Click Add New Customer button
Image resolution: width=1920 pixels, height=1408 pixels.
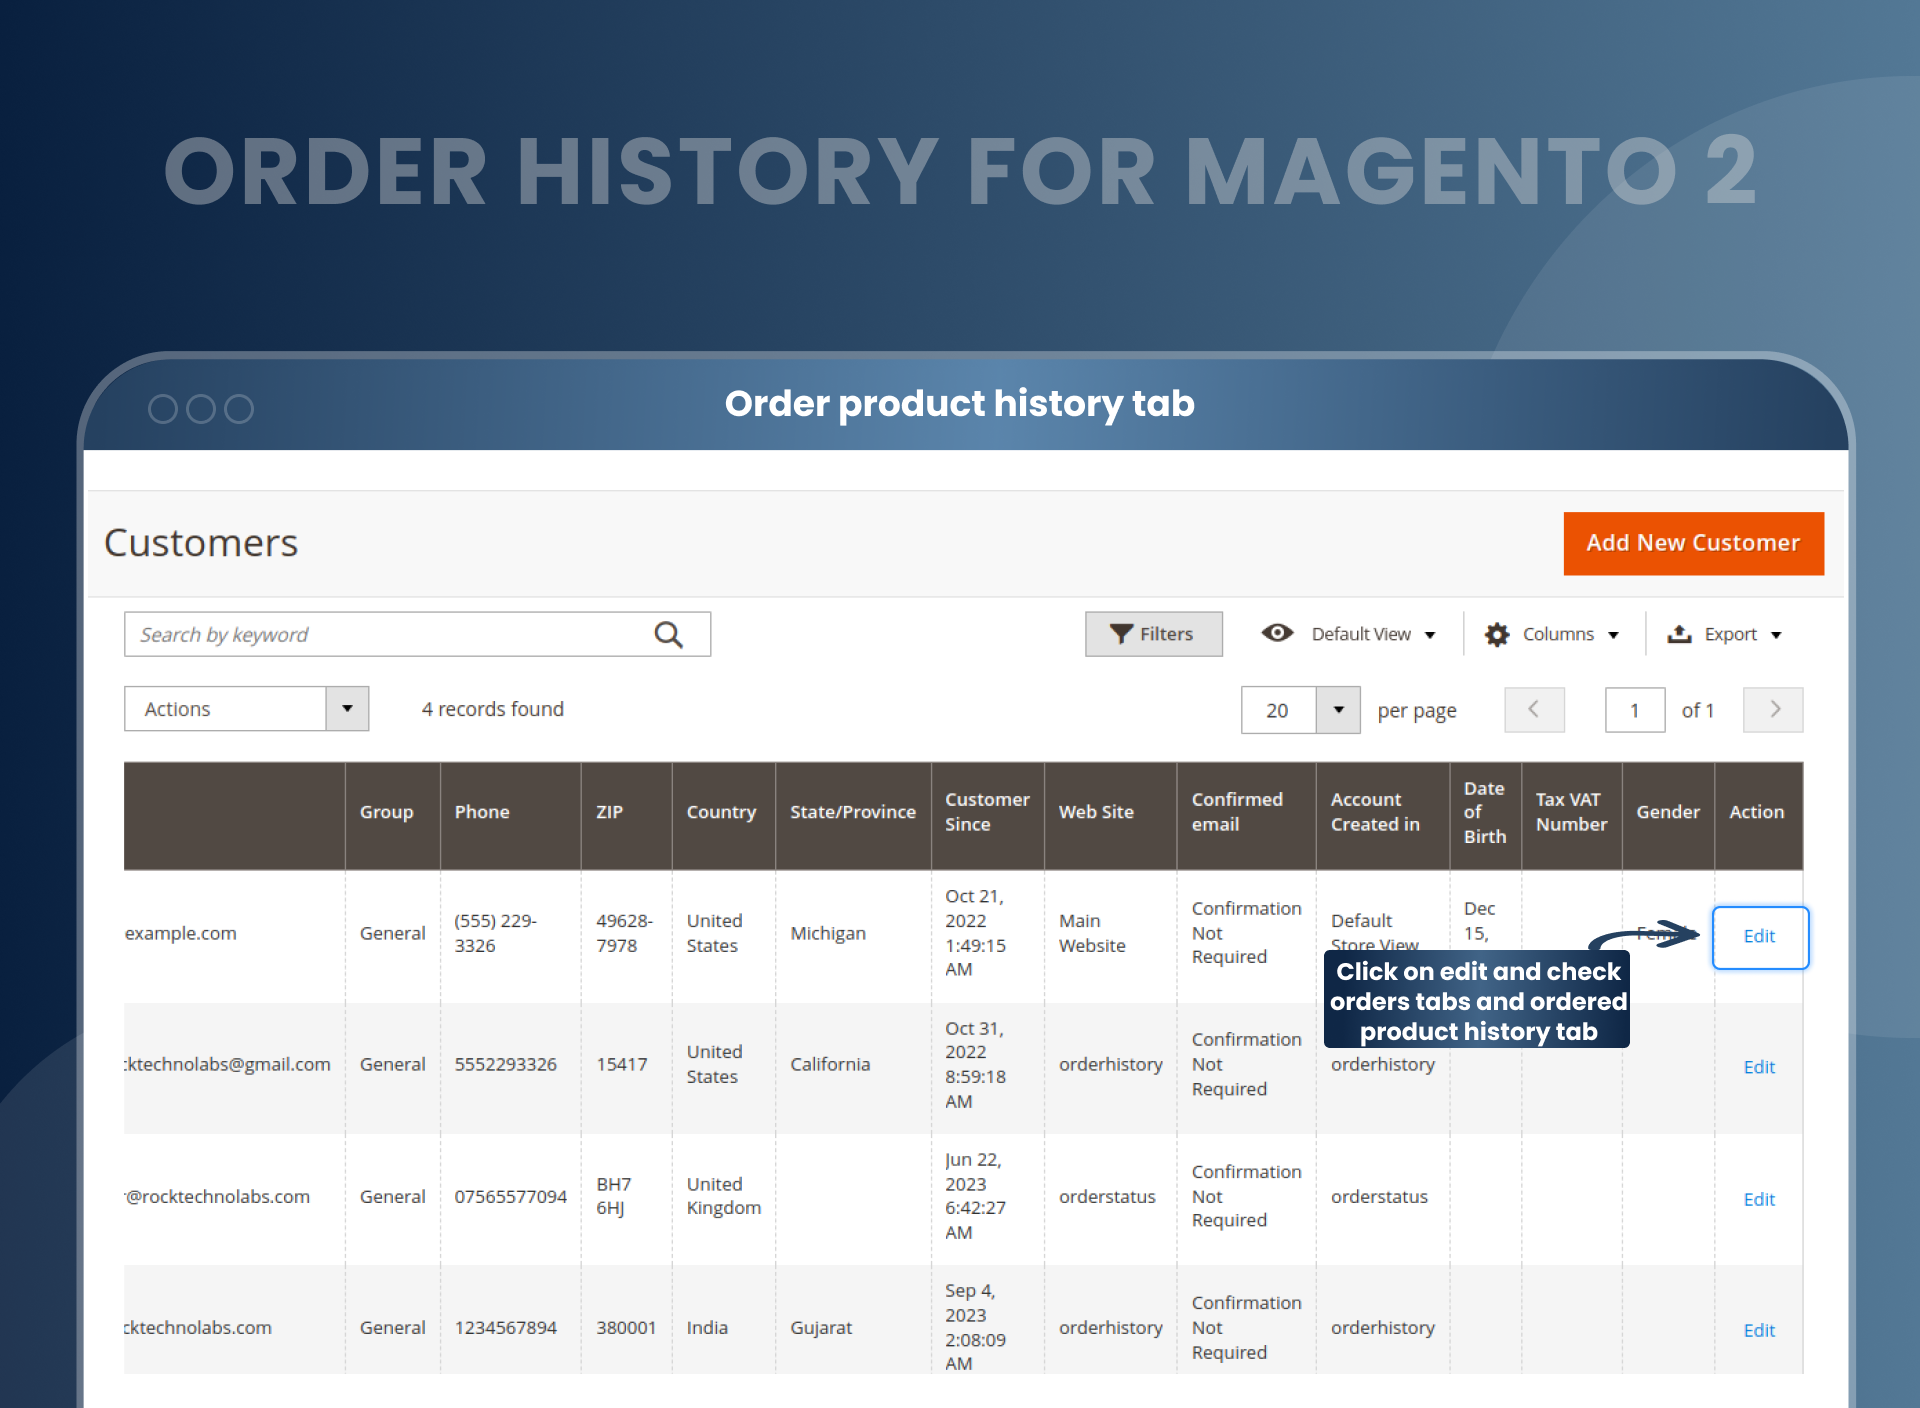pyautogui.click(x=1693, y=543)
